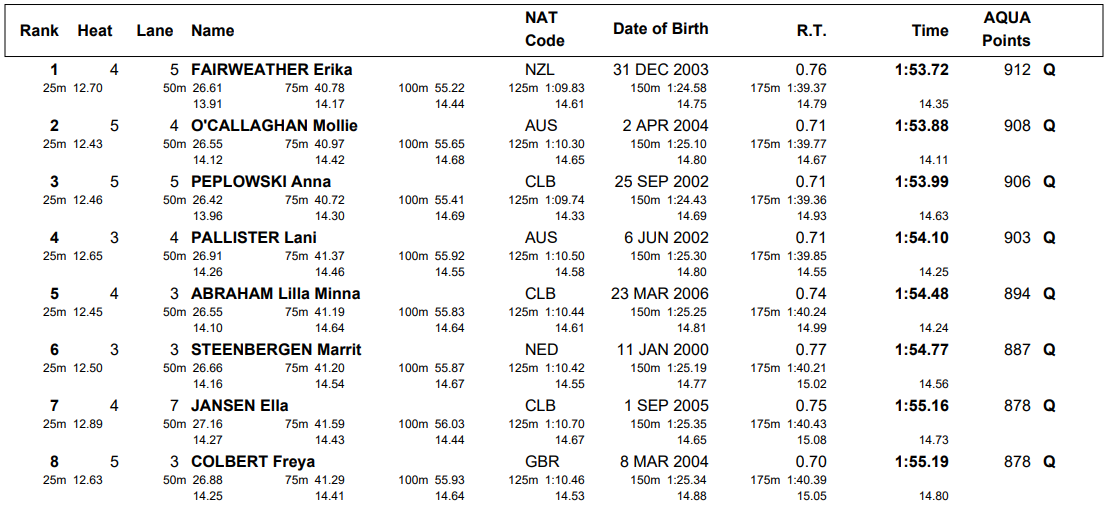Screen dimensions: 1106x506
Task: Click the NAT Code column header
Action: click(544, 29)
